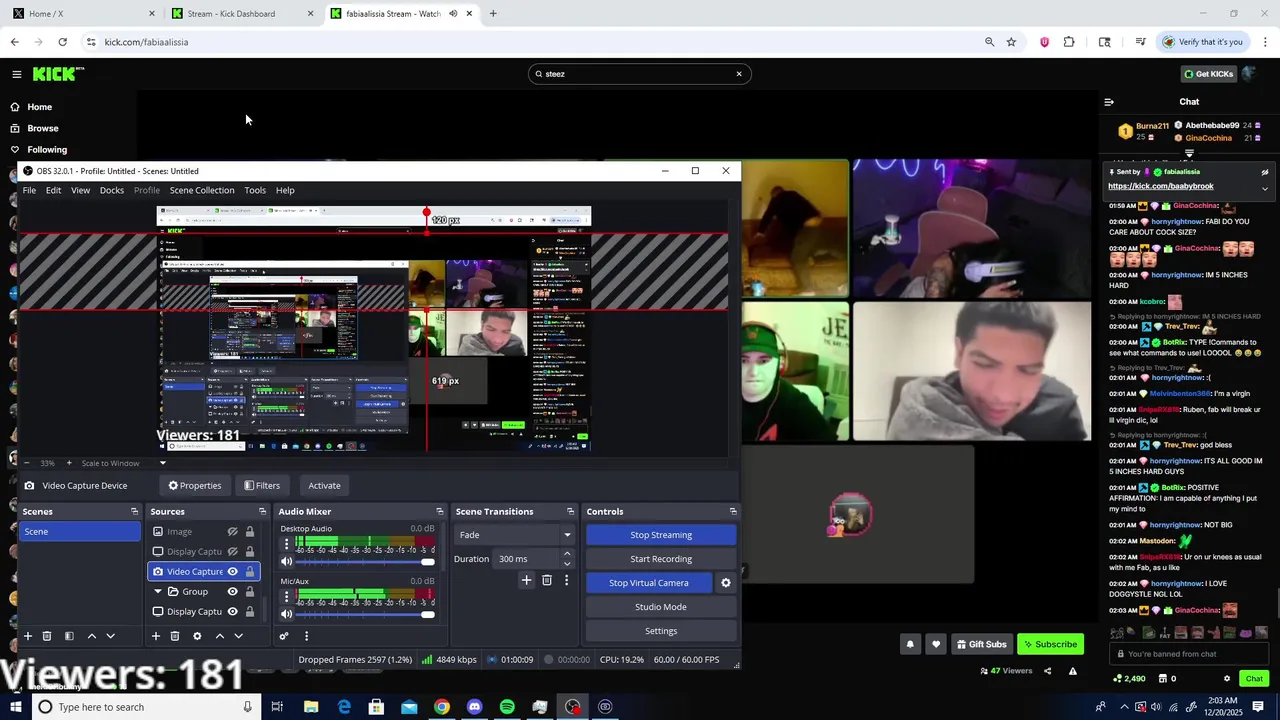
Task: Open Properties of Video Capture Device
Action: 195,485
